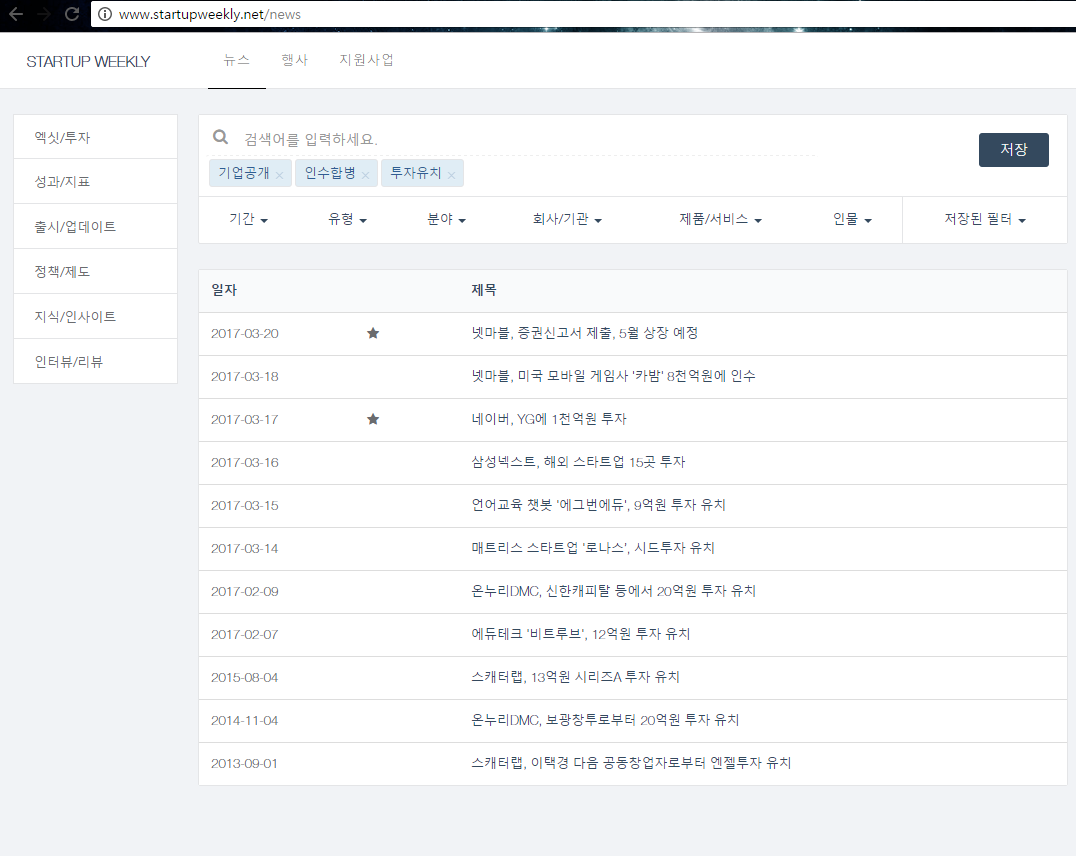Open the 회사/기관 dropdown filter
This screenshot has width=1076, height=856.
pos(567,219)
